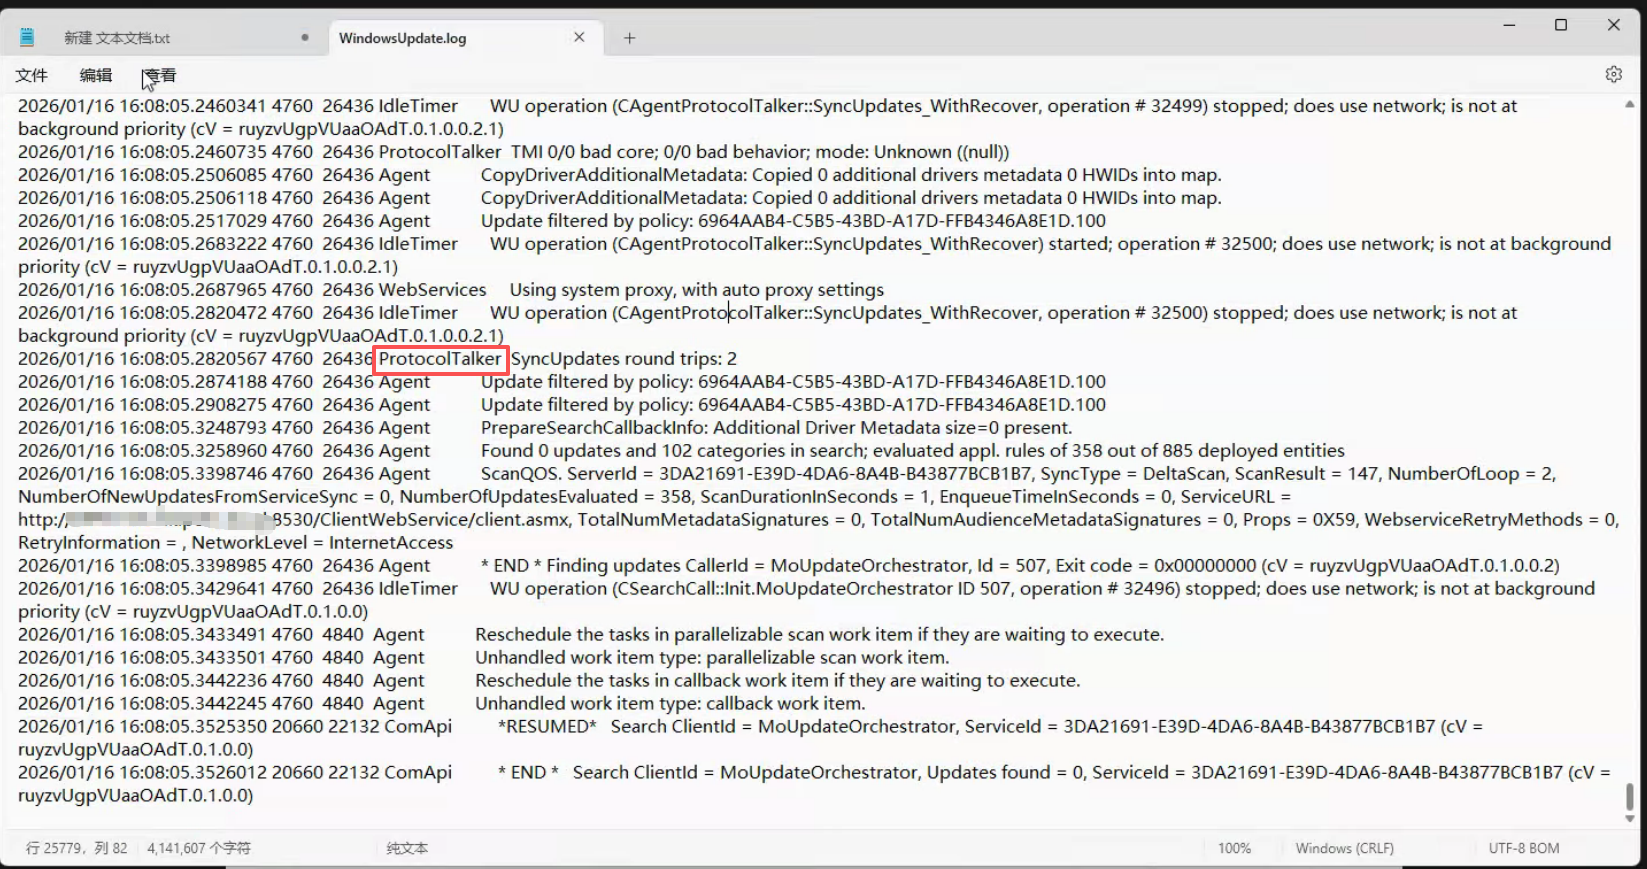The image size is (1647, 869).
Task: Click the 100% zoom level in status bar
Action: 1234,848
